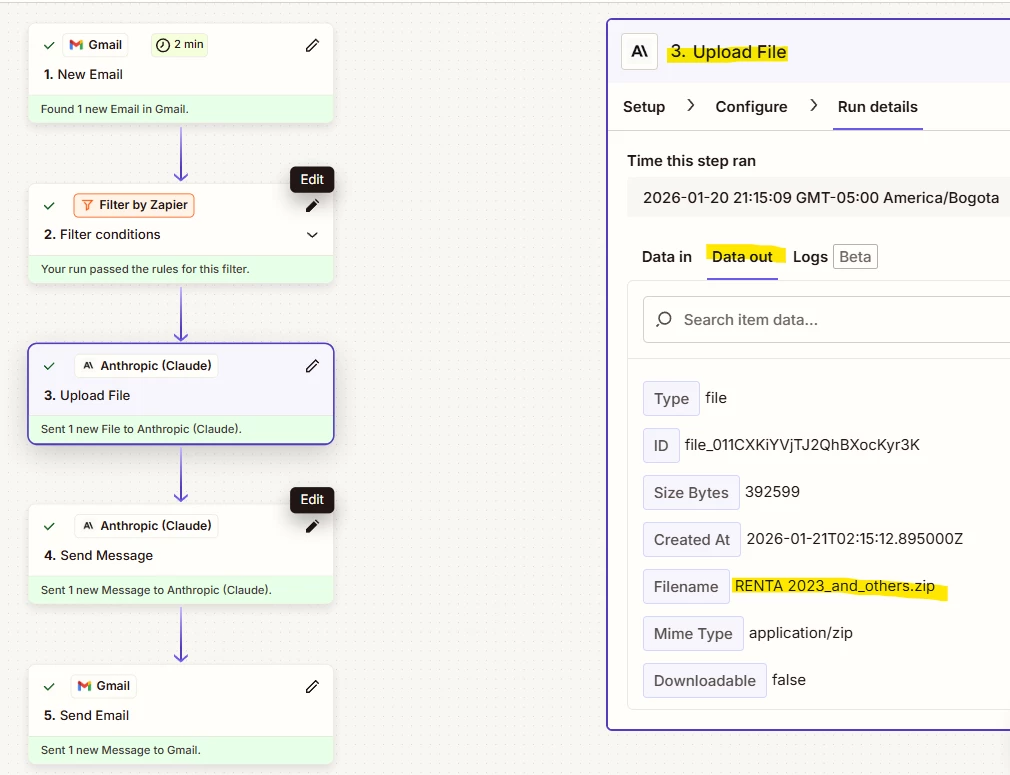Click the file ID value file_011CXKiYVjTJ2QhBXocKyr3K

pyautogui.click(x=802, y=445)
